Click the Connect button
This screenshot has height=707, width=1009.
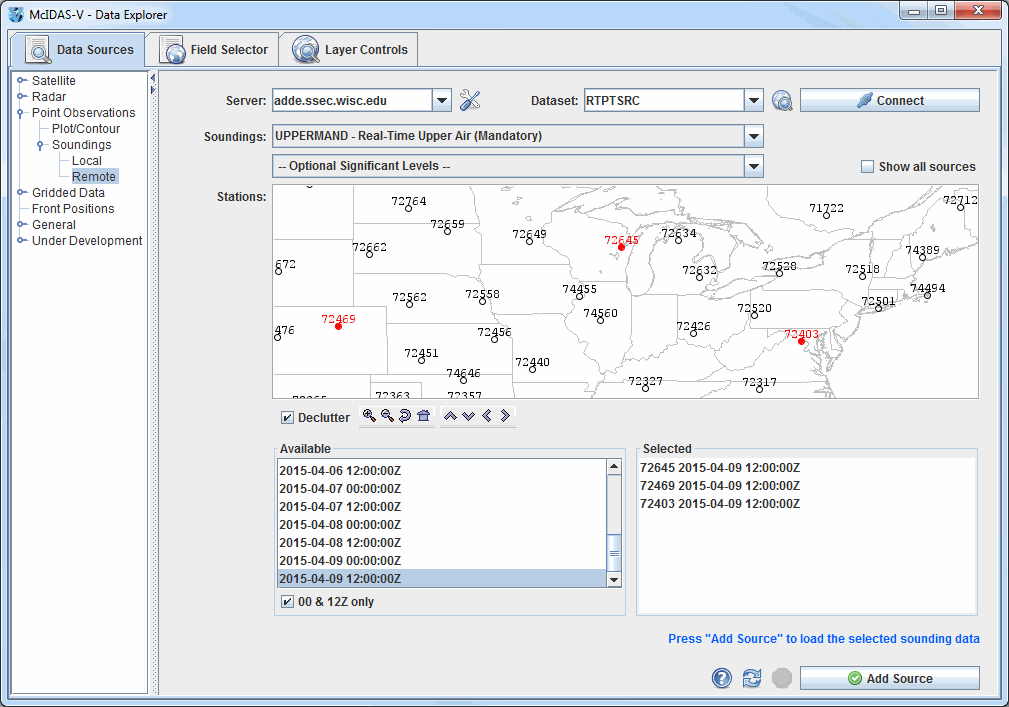[x=889, y=100]
